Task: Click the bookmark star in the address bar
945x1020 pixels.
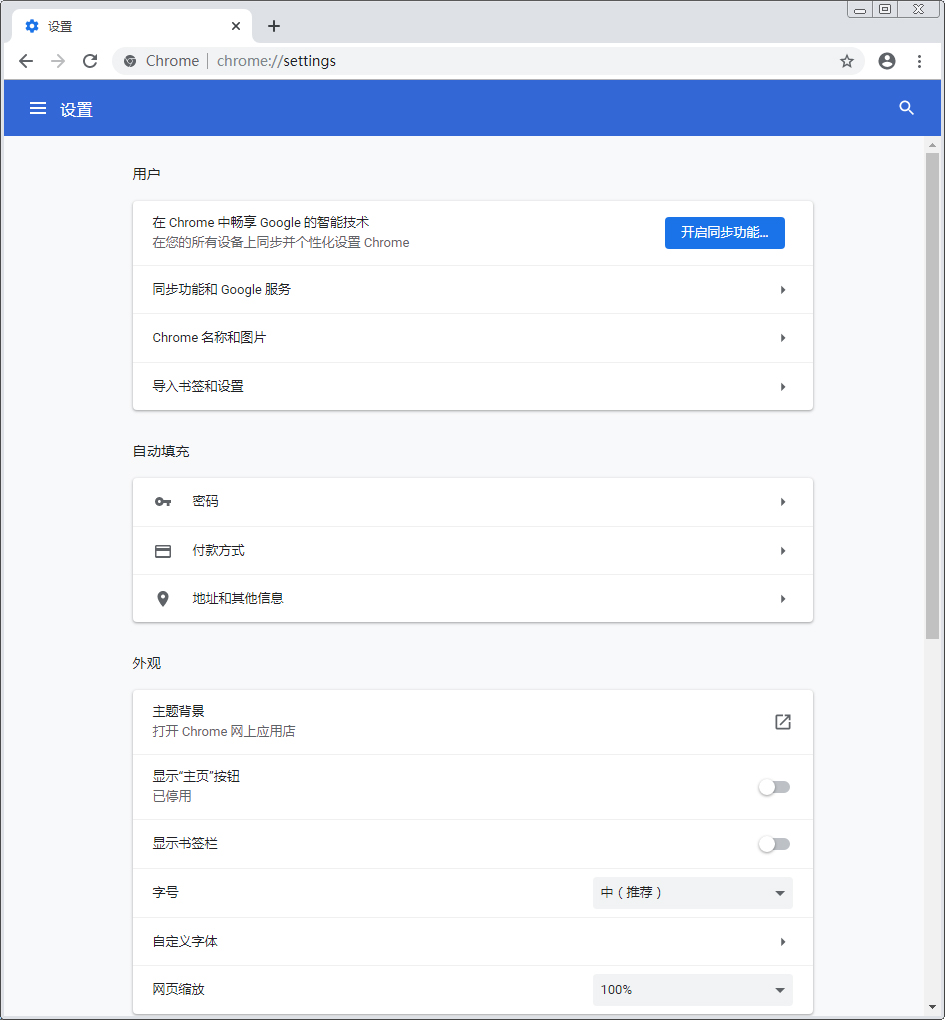Action: point(847,61)
